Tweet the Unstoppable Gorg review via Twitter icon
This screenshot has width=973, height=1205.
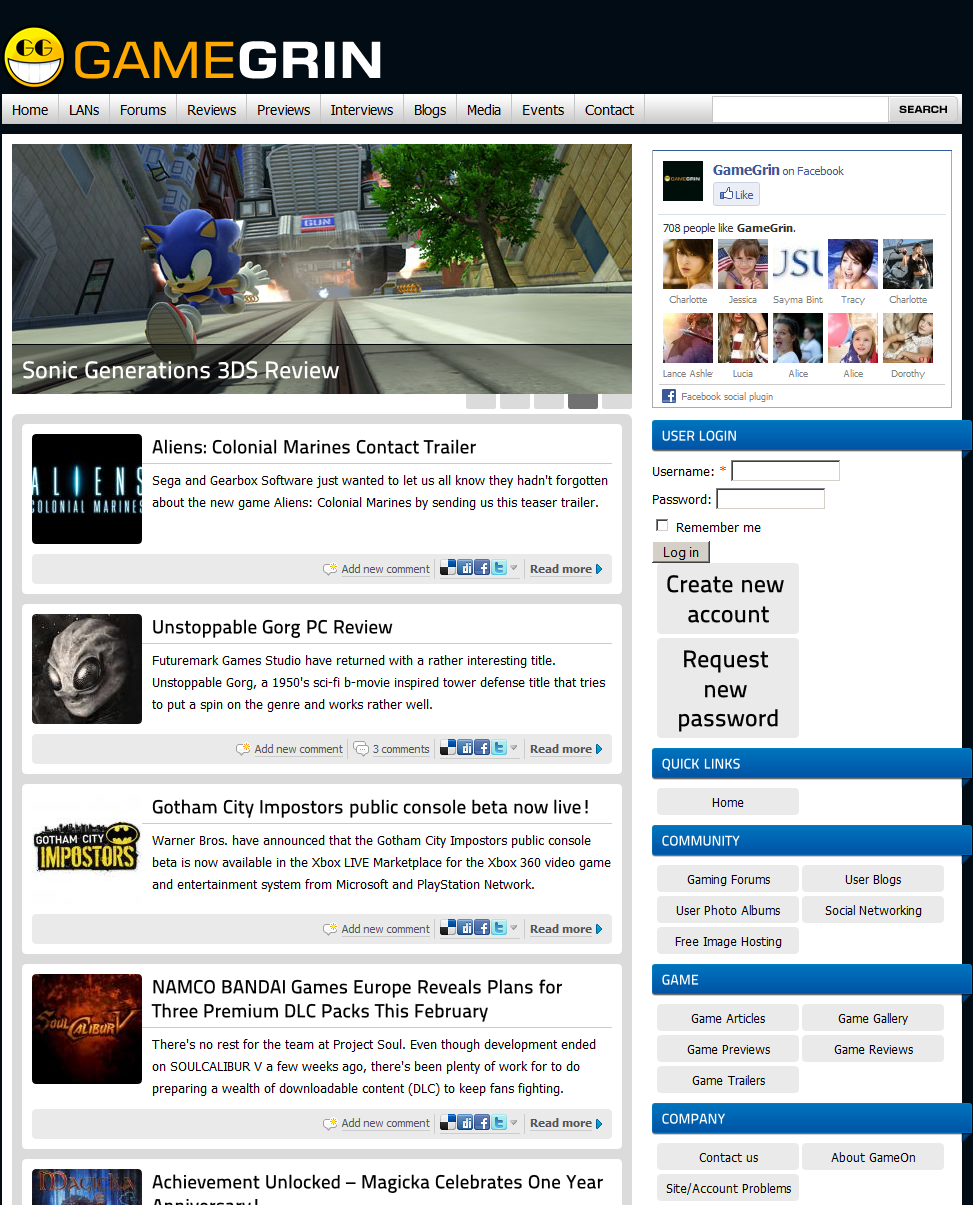499,748
